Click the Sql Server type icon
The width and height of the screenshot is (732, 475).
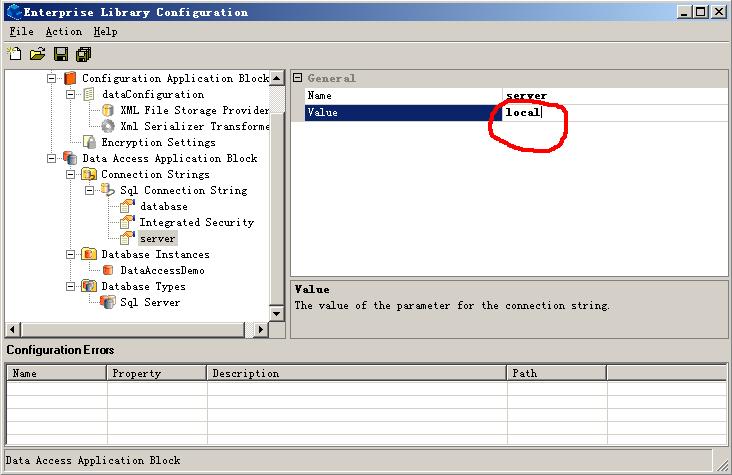click(108, 302)
